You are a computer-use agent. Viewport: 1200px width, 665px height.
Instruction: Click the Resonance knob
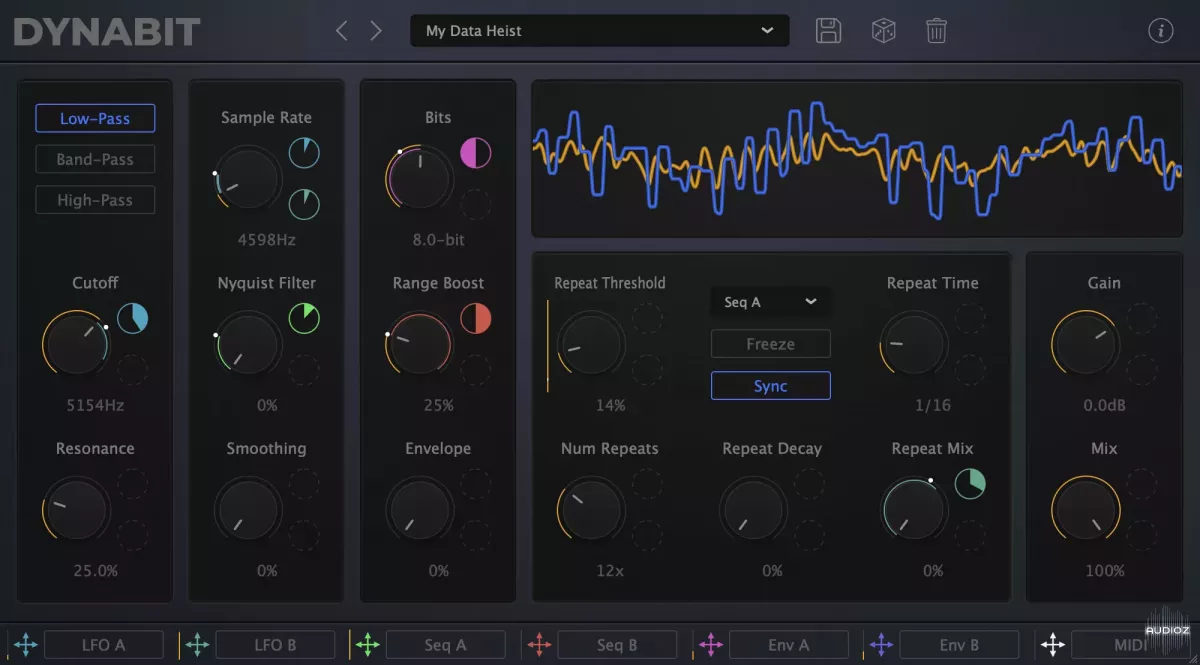[76, 509]
